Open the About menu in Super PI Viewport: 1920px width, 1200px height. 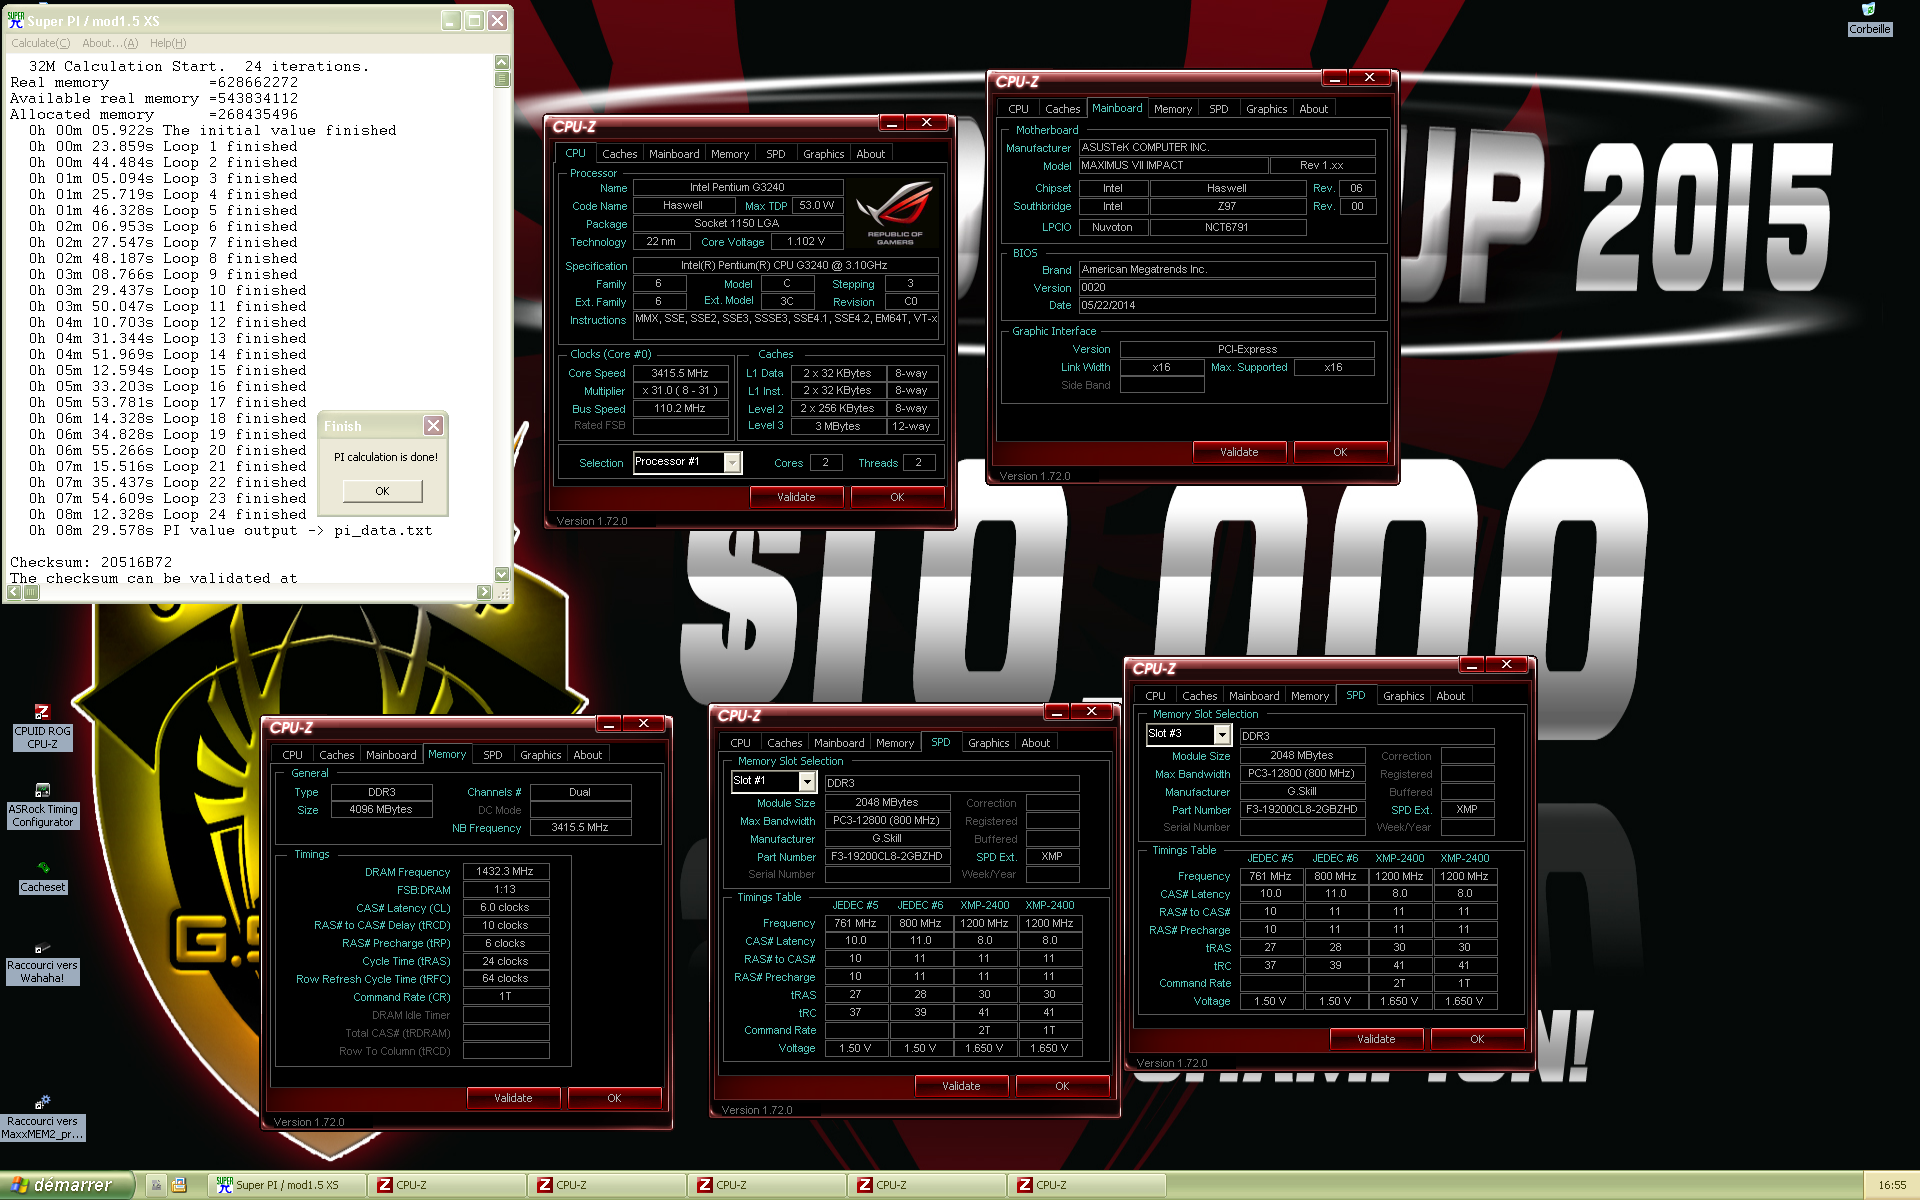(x=110, y=43)
